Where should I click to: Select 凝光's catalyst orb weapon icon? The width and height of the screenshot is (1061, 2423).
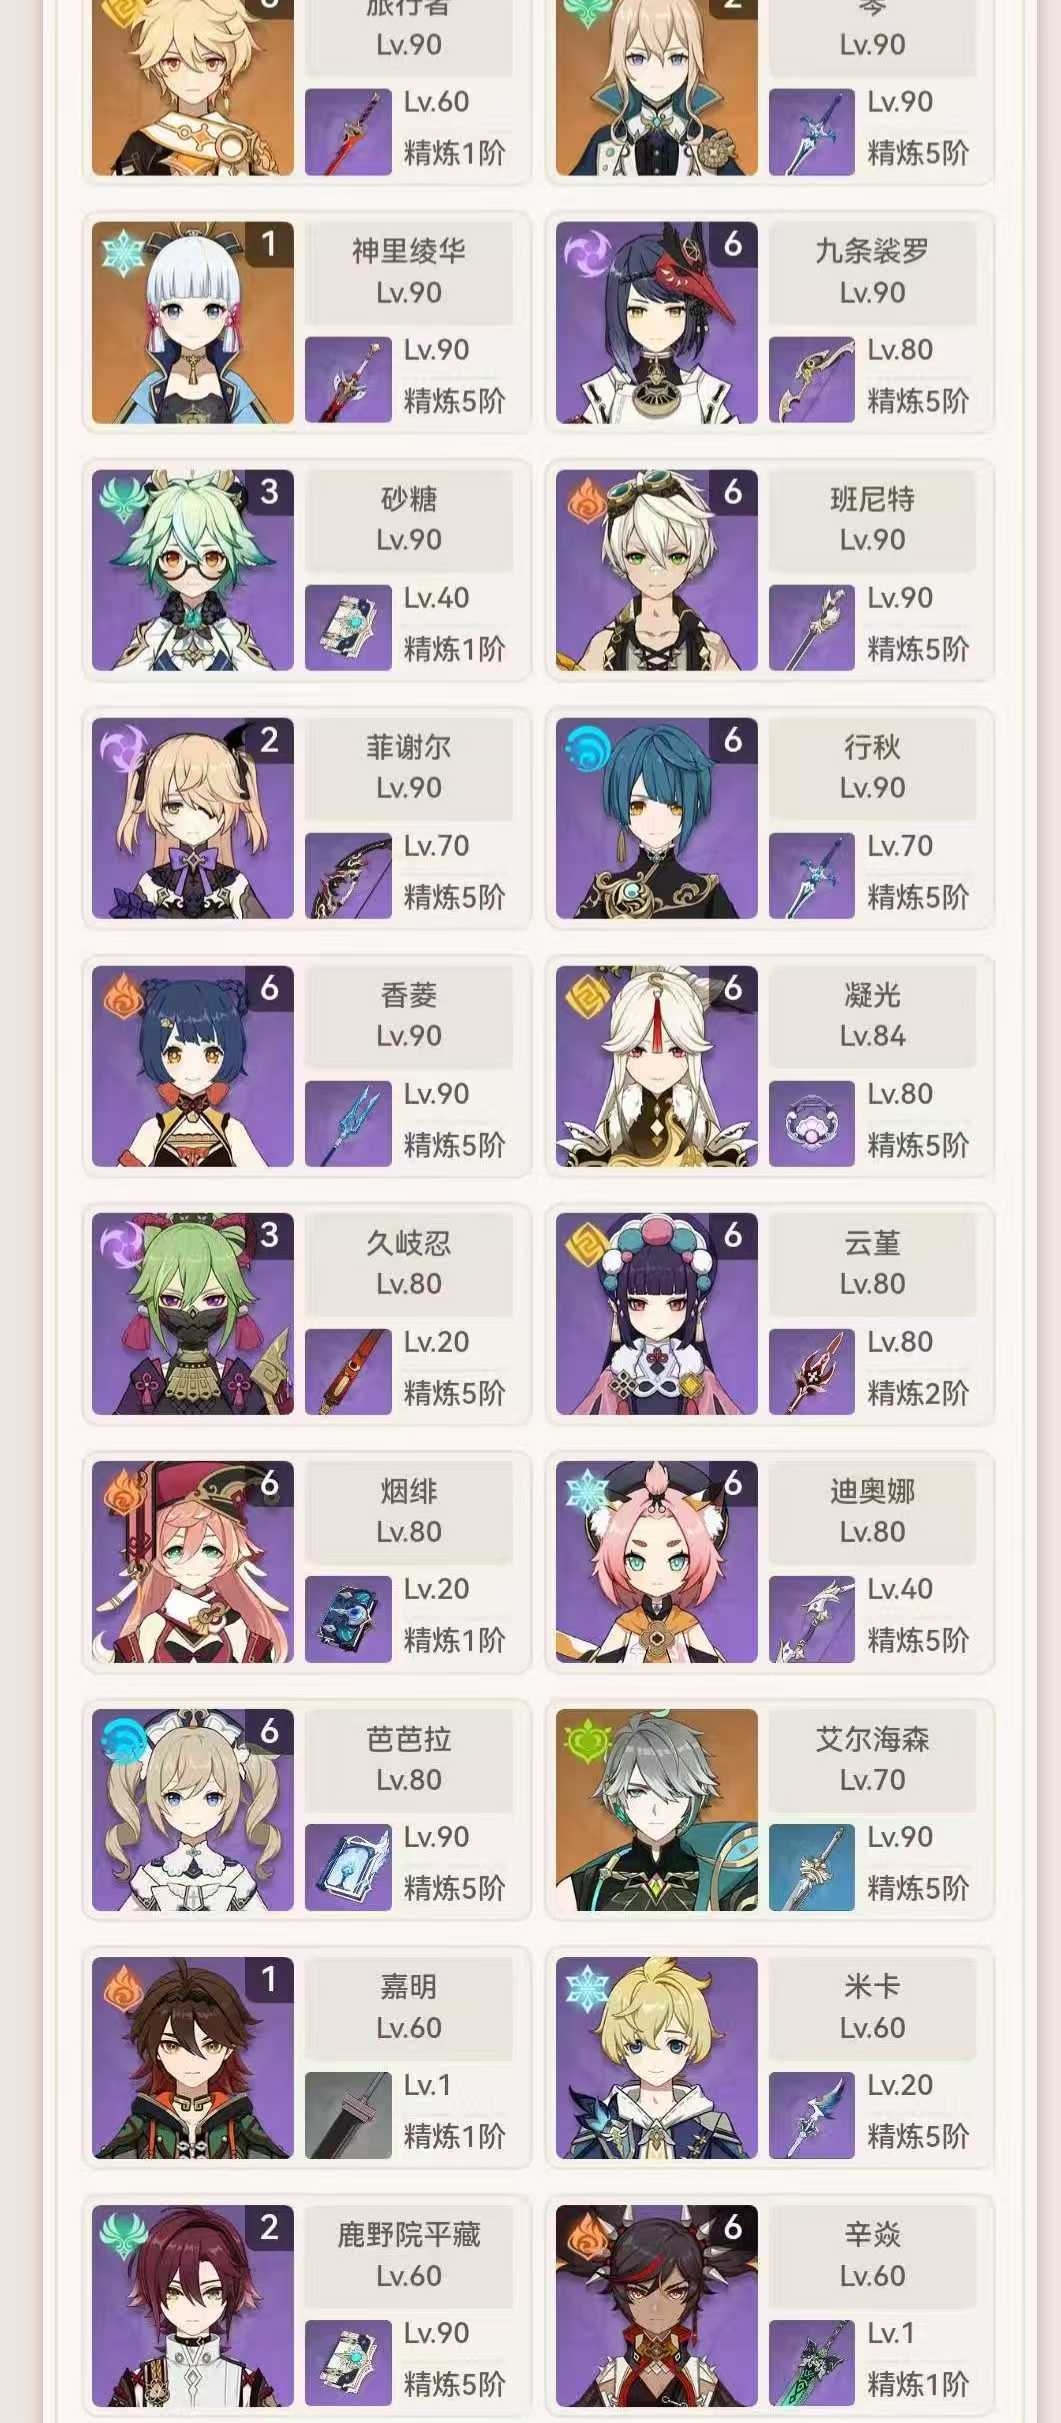[811, 1124]
